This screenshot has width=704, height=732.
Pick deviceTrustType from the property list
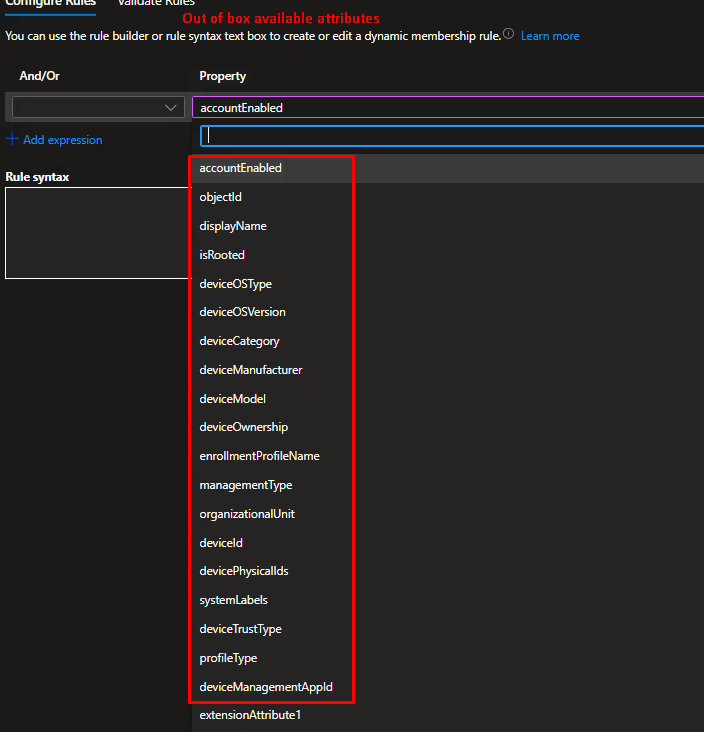point(240,629)
